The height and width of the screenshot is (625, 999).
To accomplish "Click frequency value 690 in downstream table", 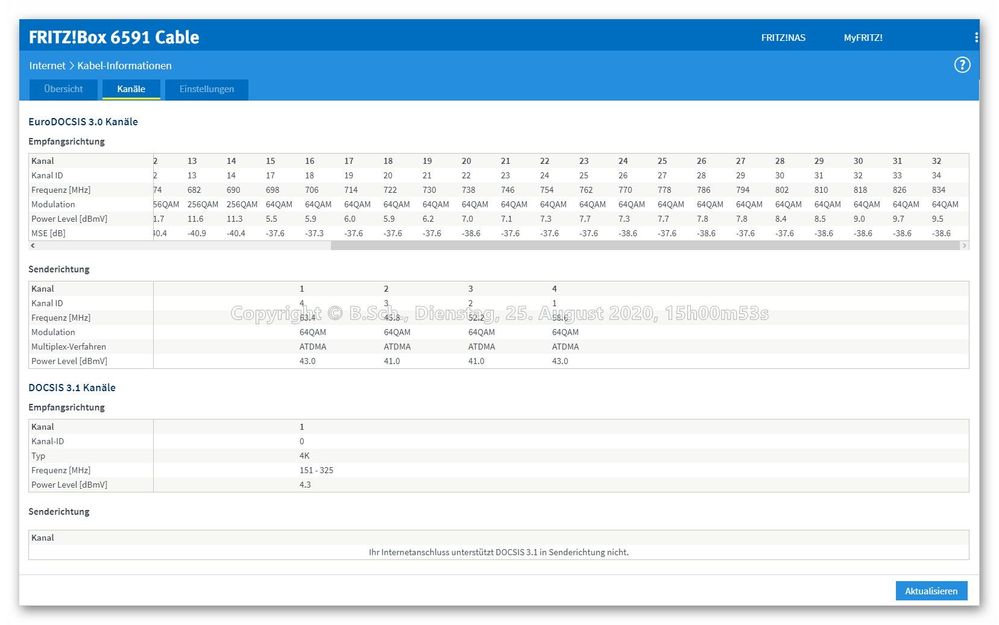I will (233, 190).
